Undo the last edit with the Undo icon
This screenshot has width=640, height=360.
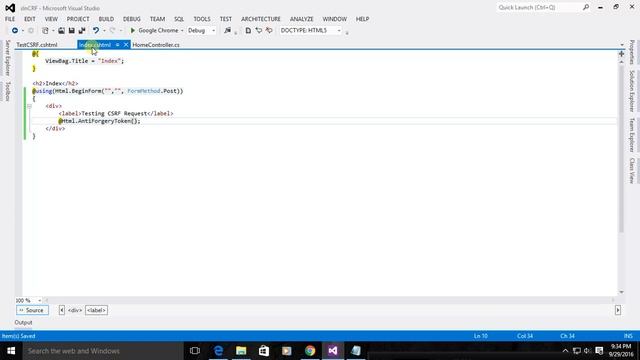[x=96, y=31]
